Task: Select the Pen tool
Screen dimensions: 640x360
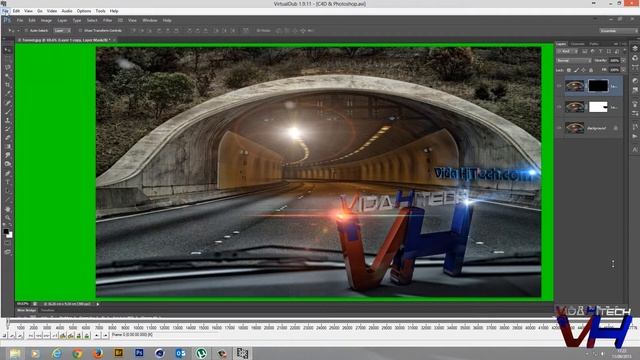Action: tap(7, 173)
